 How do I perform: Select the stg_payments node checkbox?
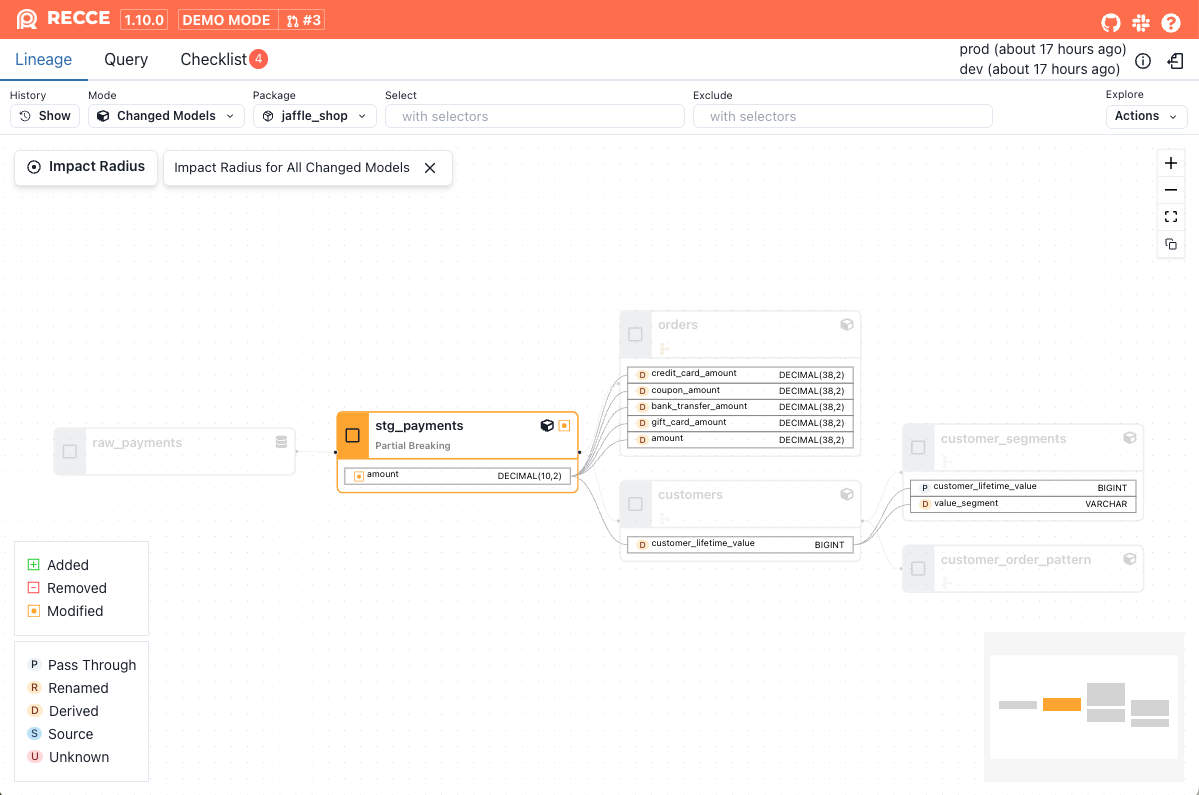point(352,435)
